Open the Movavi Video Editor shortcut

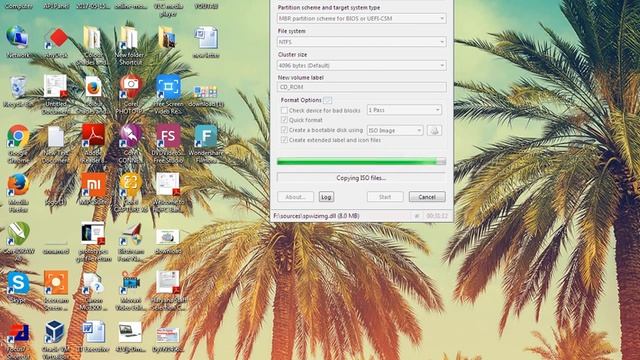[131, 283]
